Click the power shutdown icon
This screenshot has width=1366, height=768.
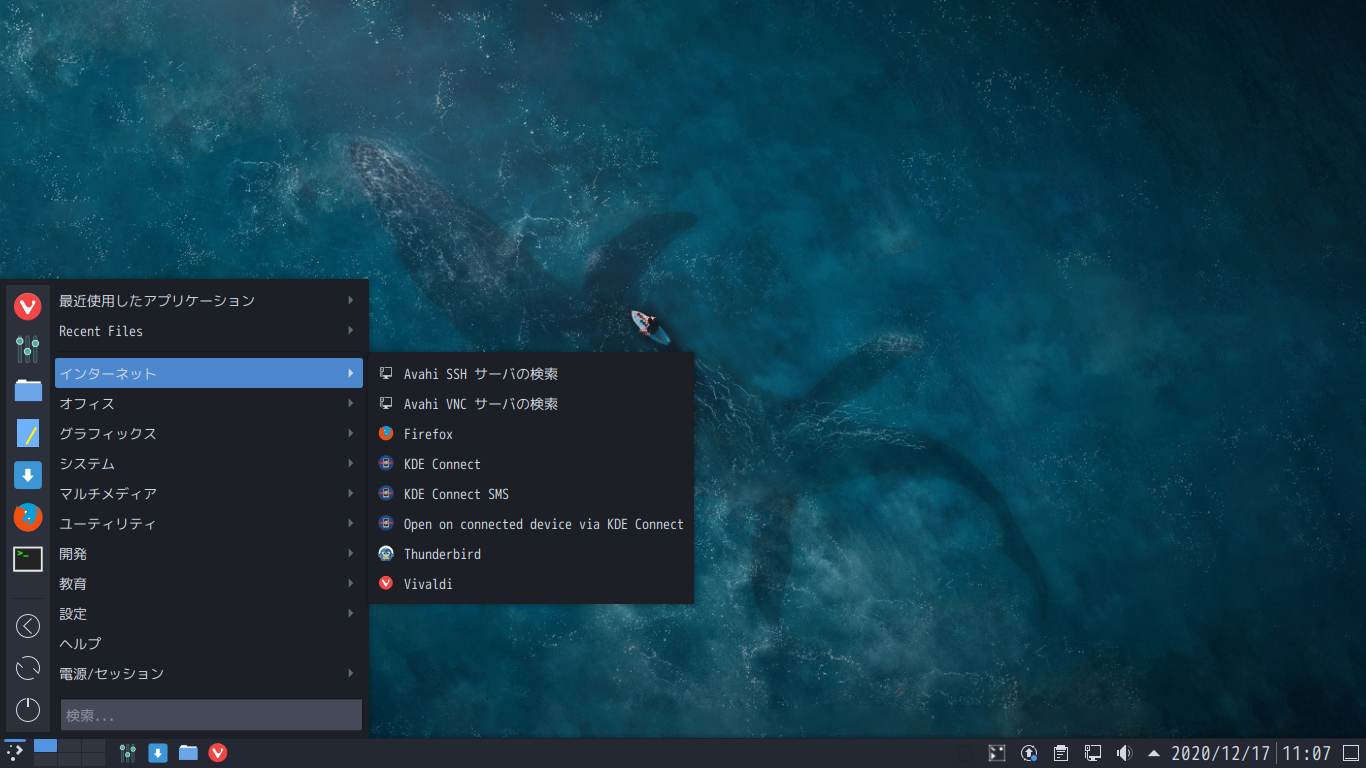pyautogui.click(x=28, y=710)
